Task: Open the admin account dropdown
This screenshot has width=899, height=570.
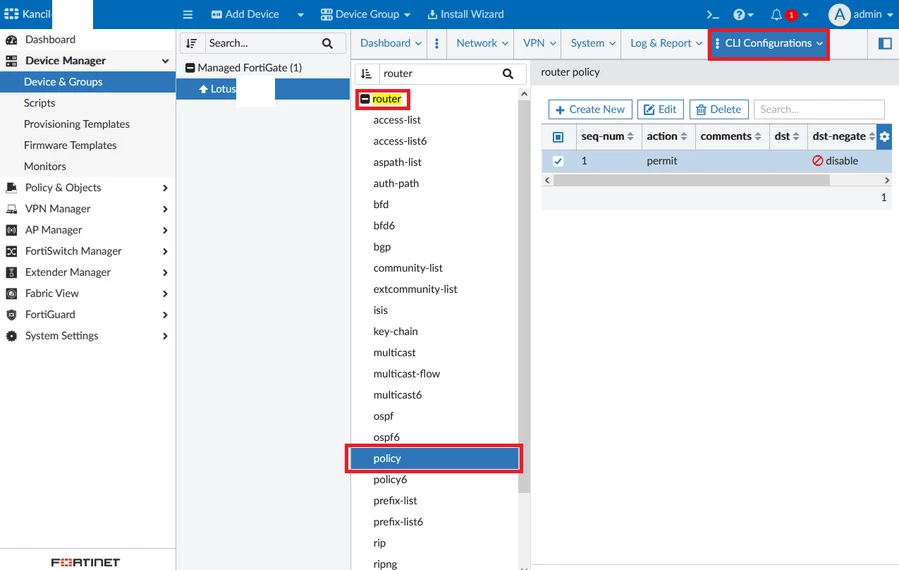Action: (889, 15)
